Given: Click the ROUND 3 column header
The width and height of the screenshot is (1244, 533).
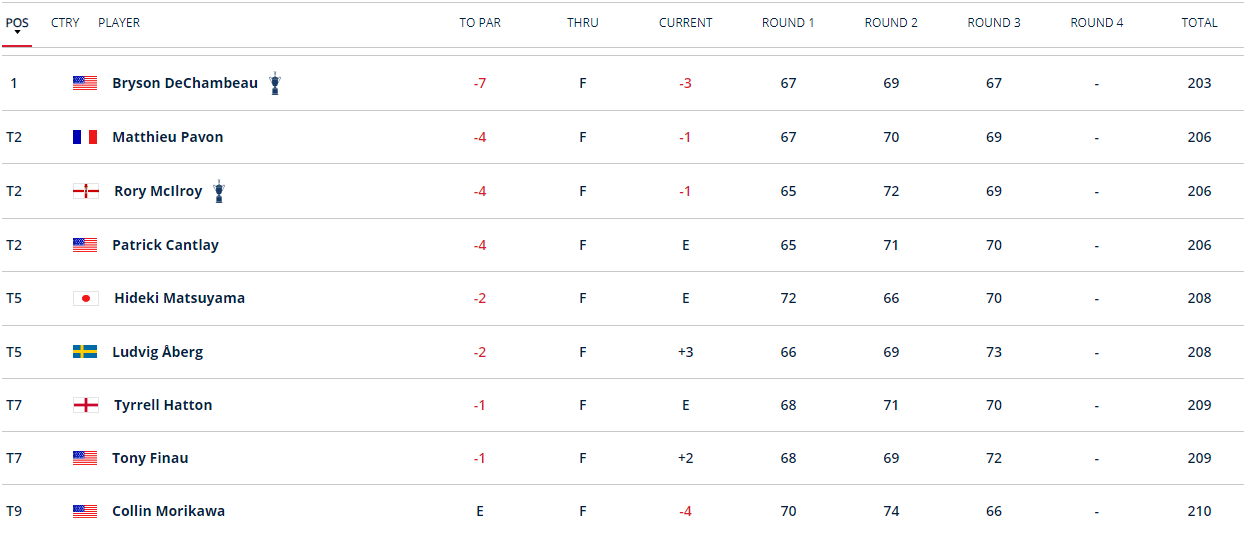Looking at the screenshot, I should pos(993,23).
